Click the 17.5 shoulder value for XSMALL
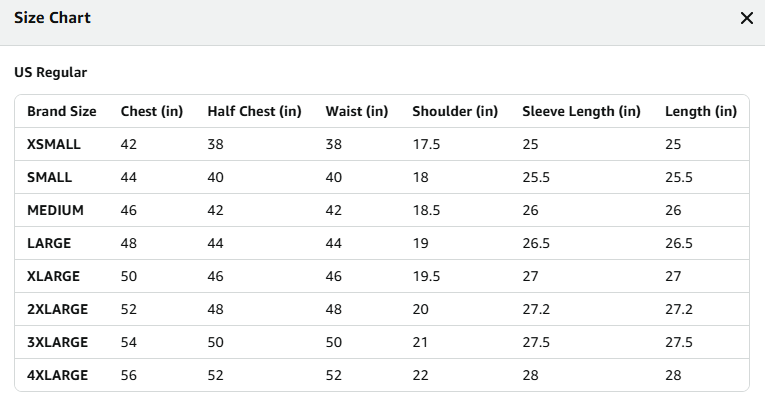 pos(426,144)
